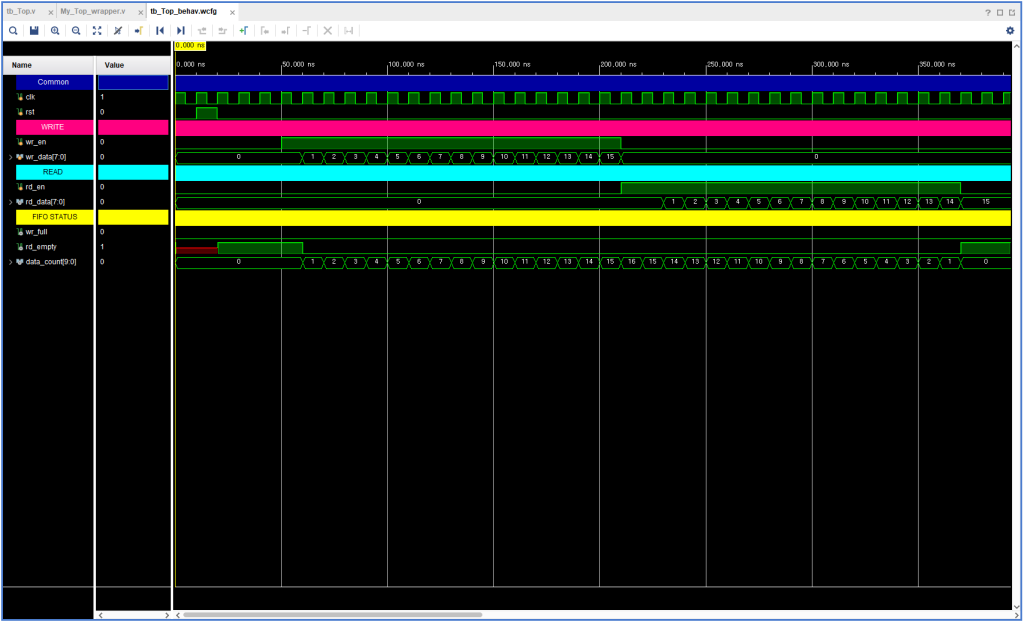Click the Value column header
1024x622 pixels.
[x=133, y=65]
